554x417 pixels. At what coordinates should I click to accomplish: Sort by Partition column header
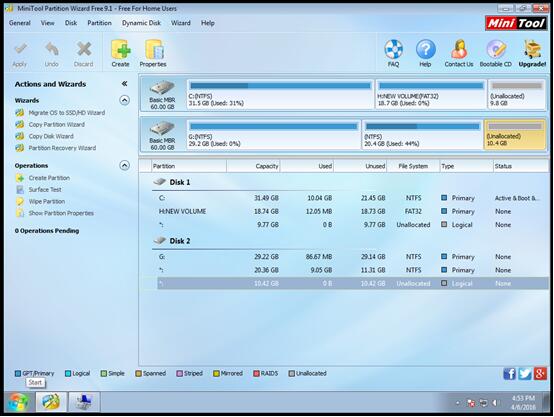point(189,166)
